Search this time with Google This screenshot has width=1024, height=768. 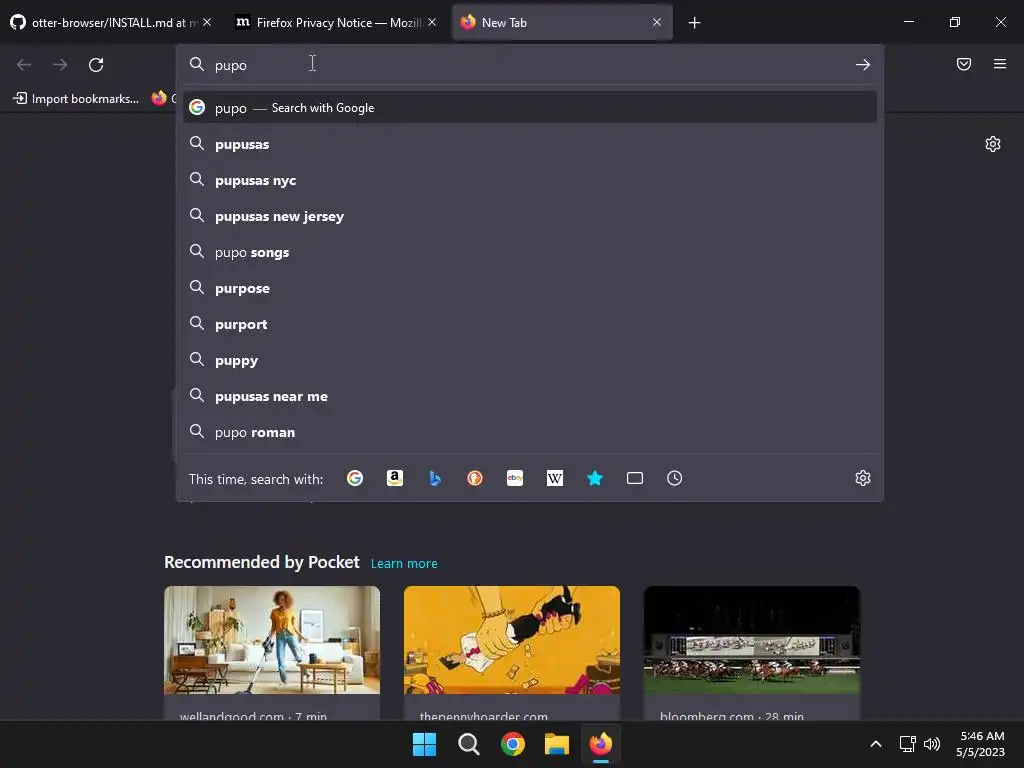(355, 479)
